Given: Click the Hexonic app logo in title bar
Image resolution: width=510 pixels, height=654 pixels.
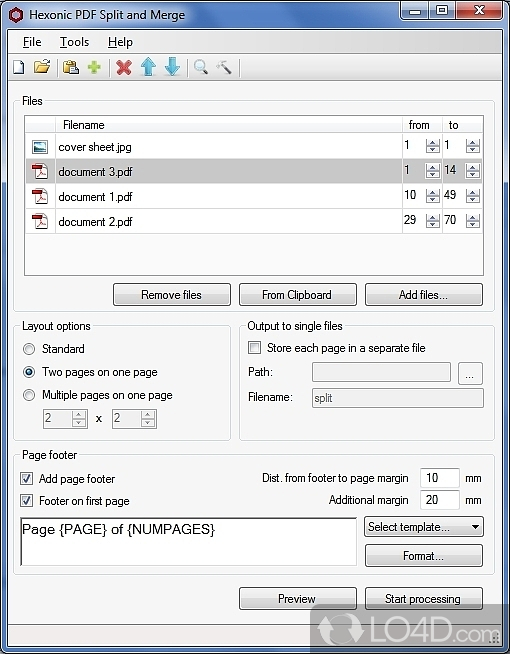Looking at the screenshot, I should tap(16, 15).
